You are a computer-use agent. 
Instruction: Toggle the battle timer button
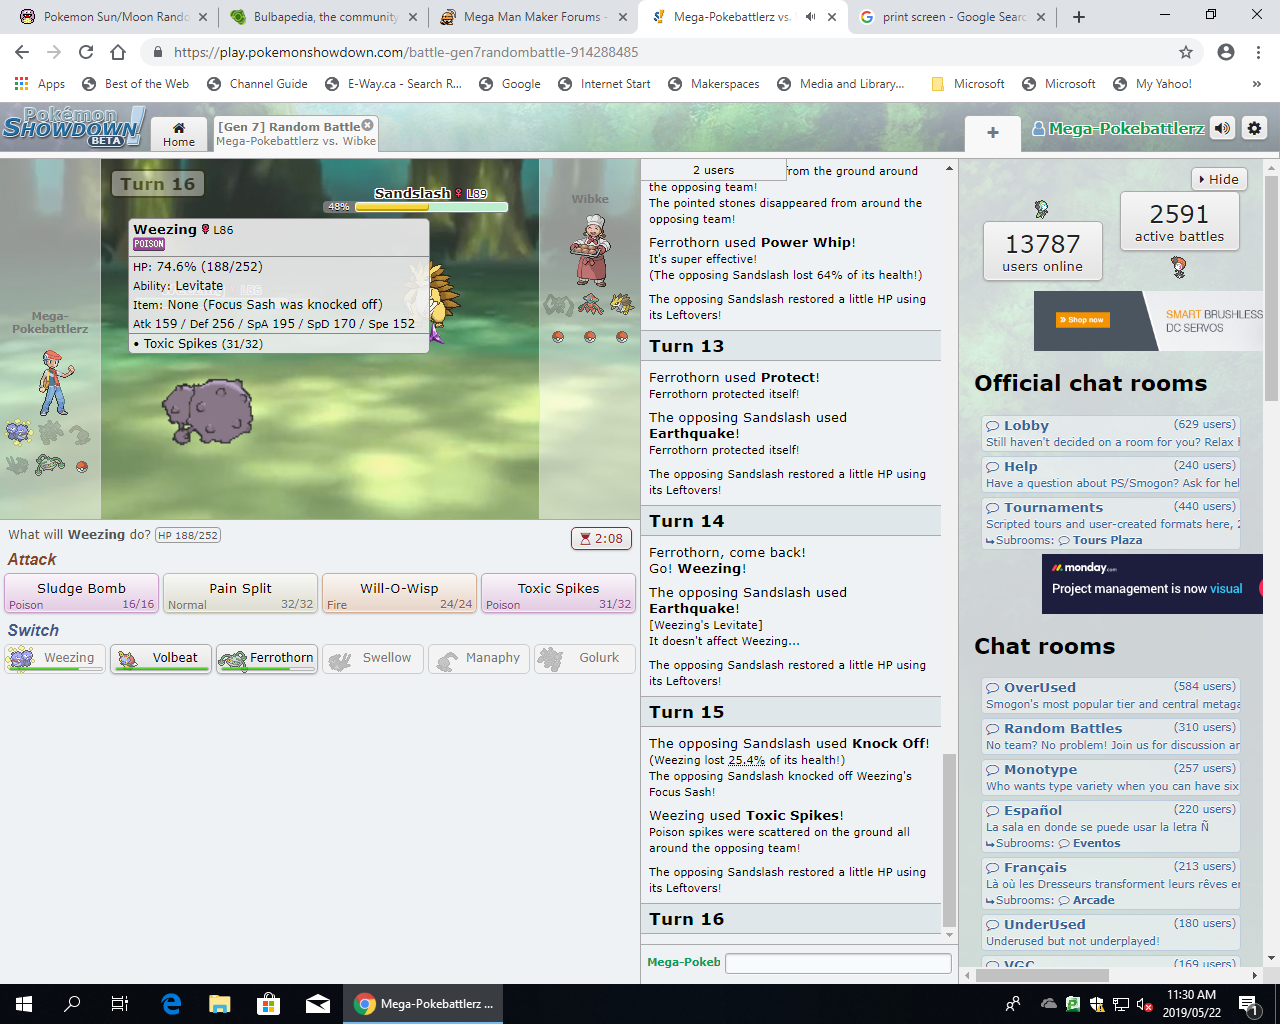pyautogui.click(x=600, y=538)
